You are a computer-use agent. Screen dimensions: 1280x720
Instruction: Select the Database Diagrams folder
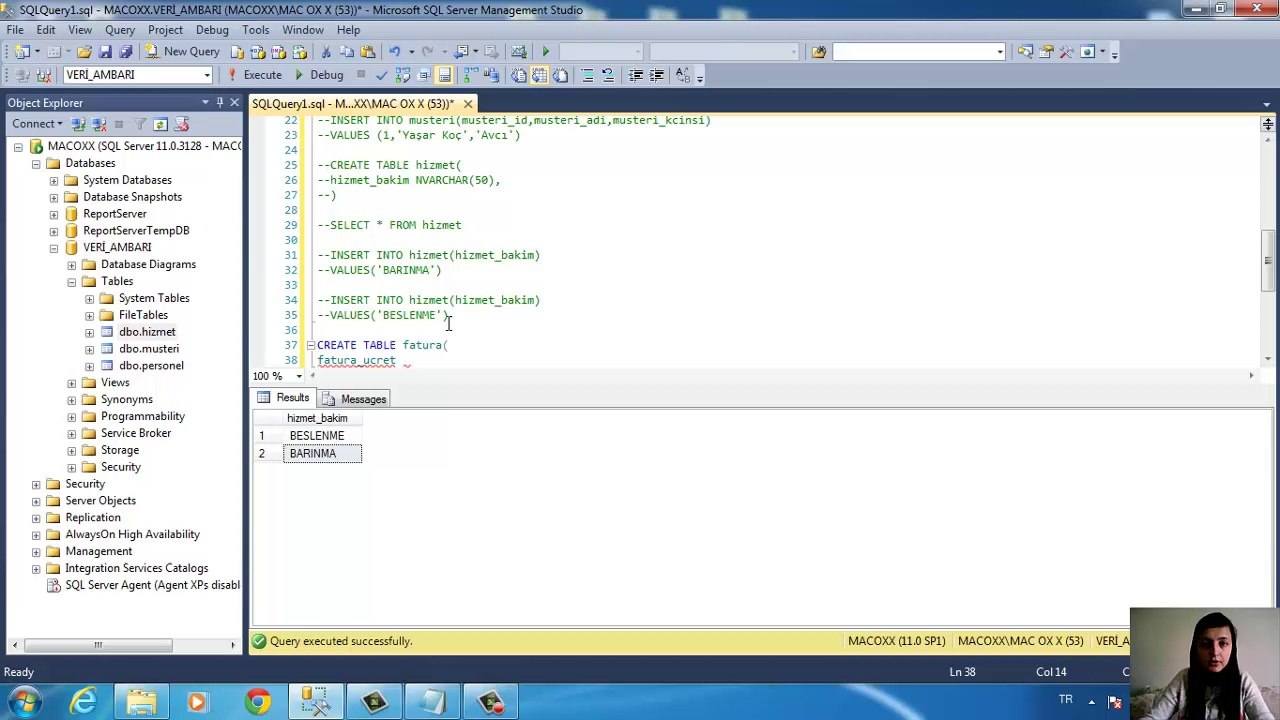pyautogui.click(x=148, y=265)
